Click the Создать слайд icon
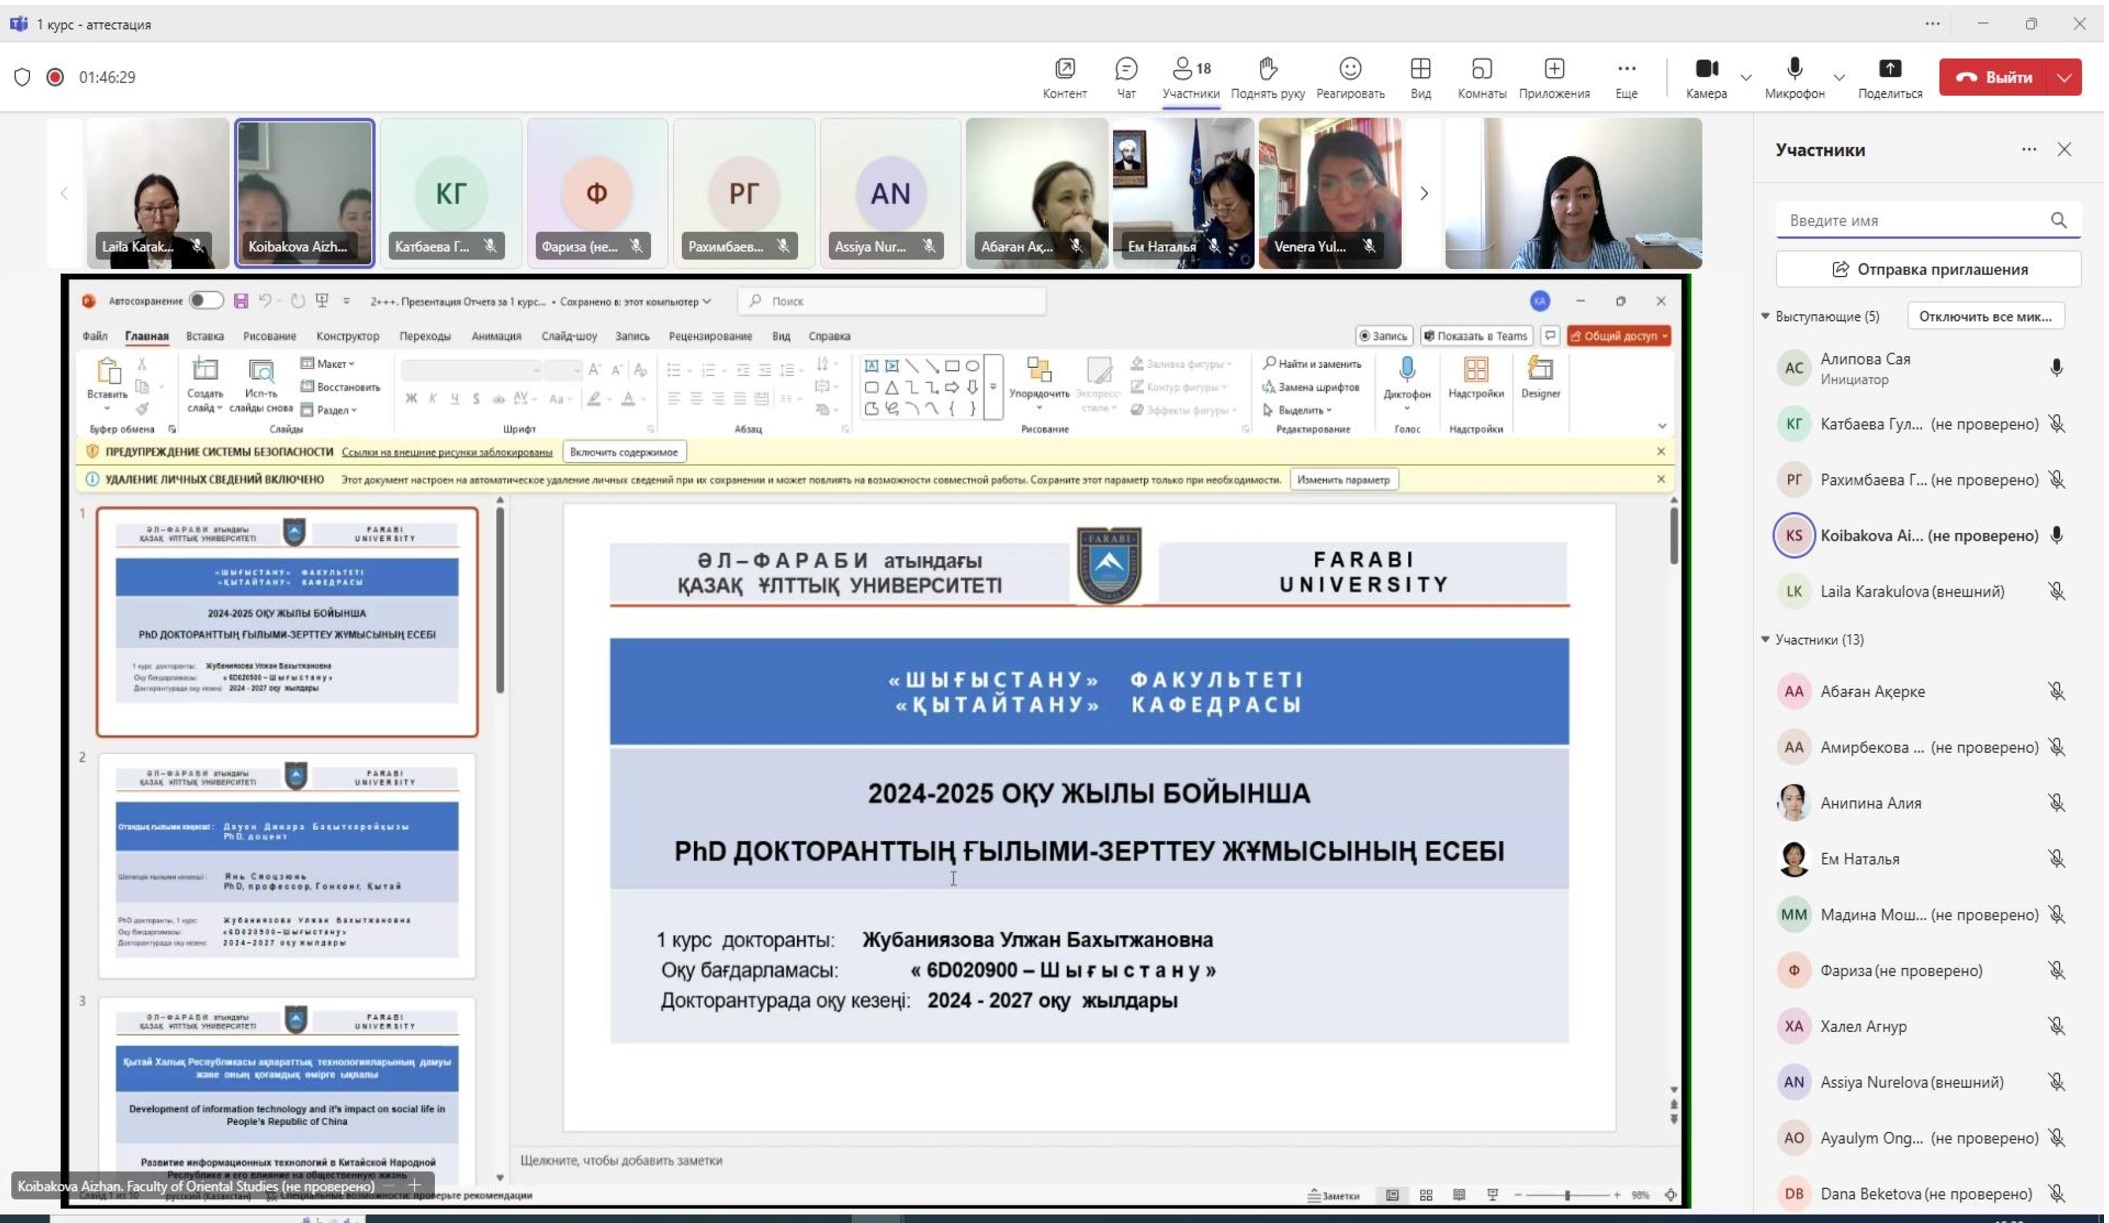The height and width of the screenshot is (1223, 2109). (x=206, y=370)
